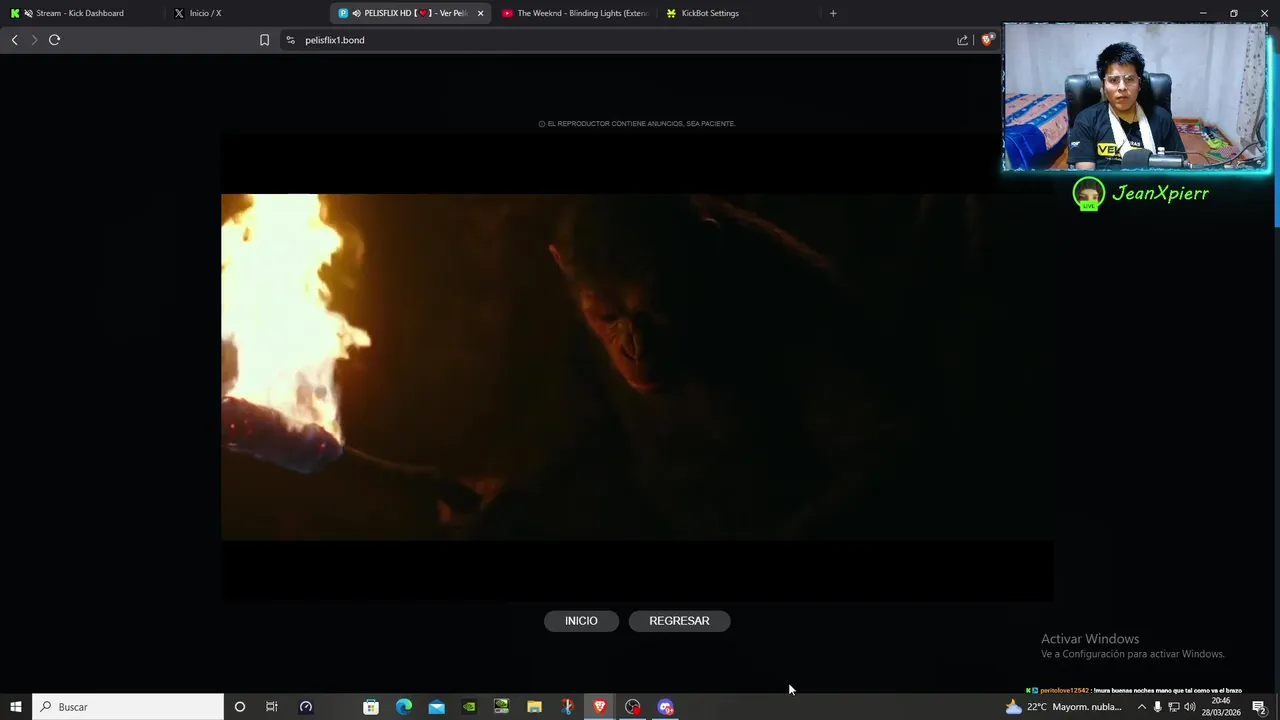Screen dimensions: 1280x720
Task: Open the speedometer app on taskbar
Action: [306, 707]
